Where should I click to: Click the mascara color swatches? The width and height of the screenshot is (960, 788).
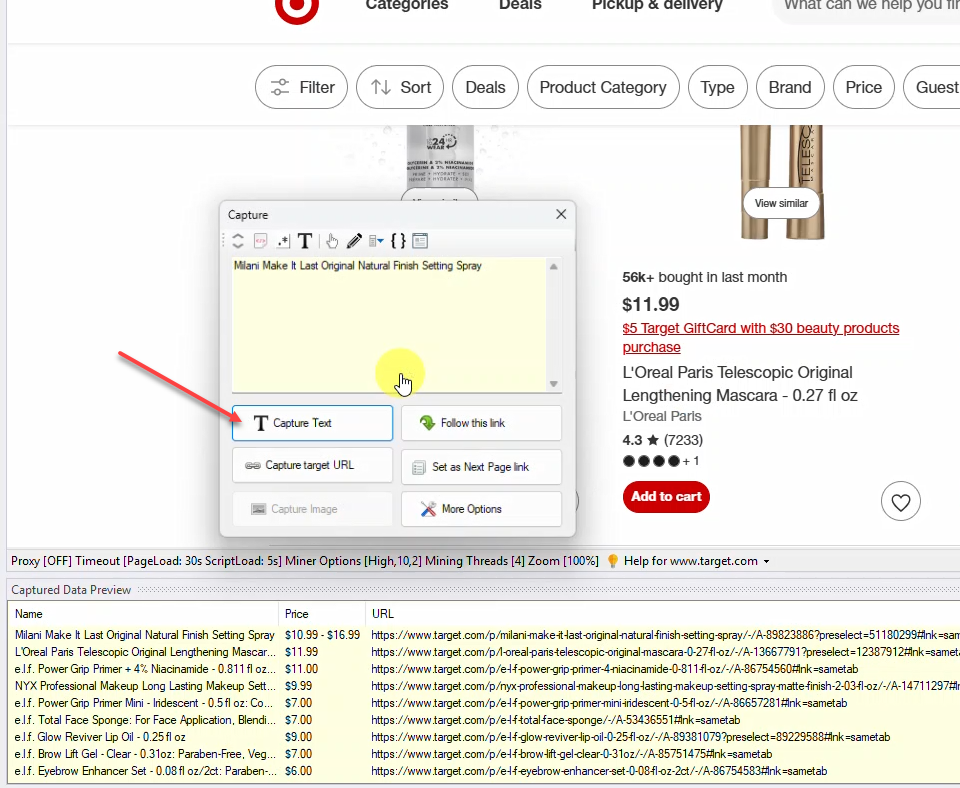pyautogui.click(x=661, y=461)
